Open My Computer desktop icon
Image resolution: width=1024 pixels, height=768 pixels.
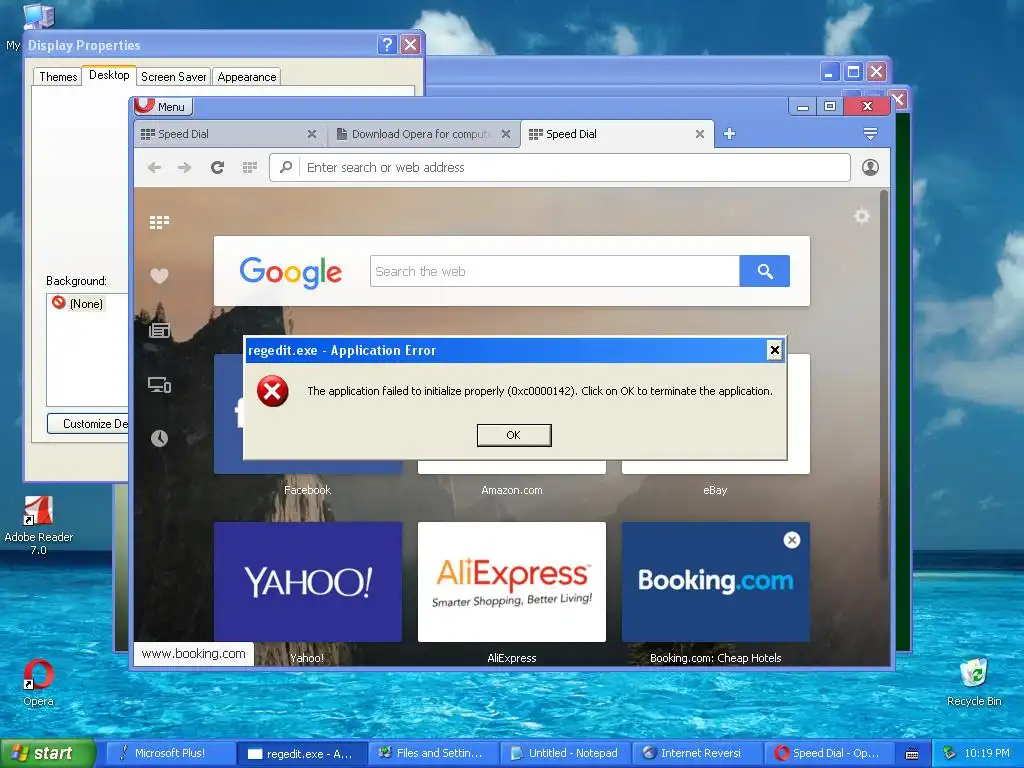click(38, 16)
